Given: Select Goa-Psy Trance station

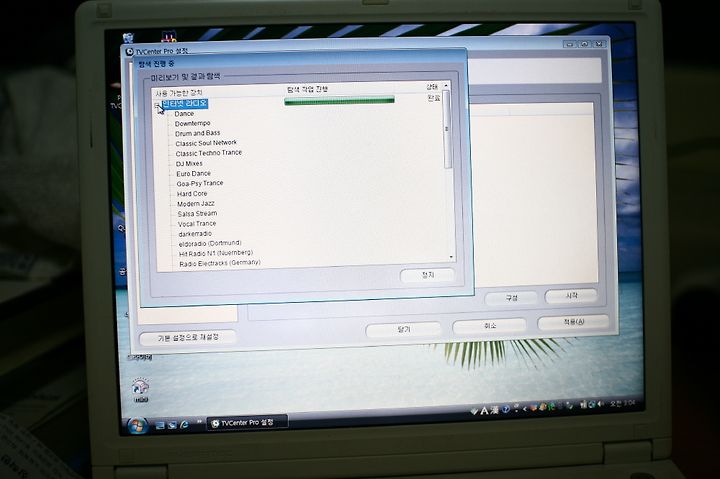Looking at the screenshot, I should [200, 183].
